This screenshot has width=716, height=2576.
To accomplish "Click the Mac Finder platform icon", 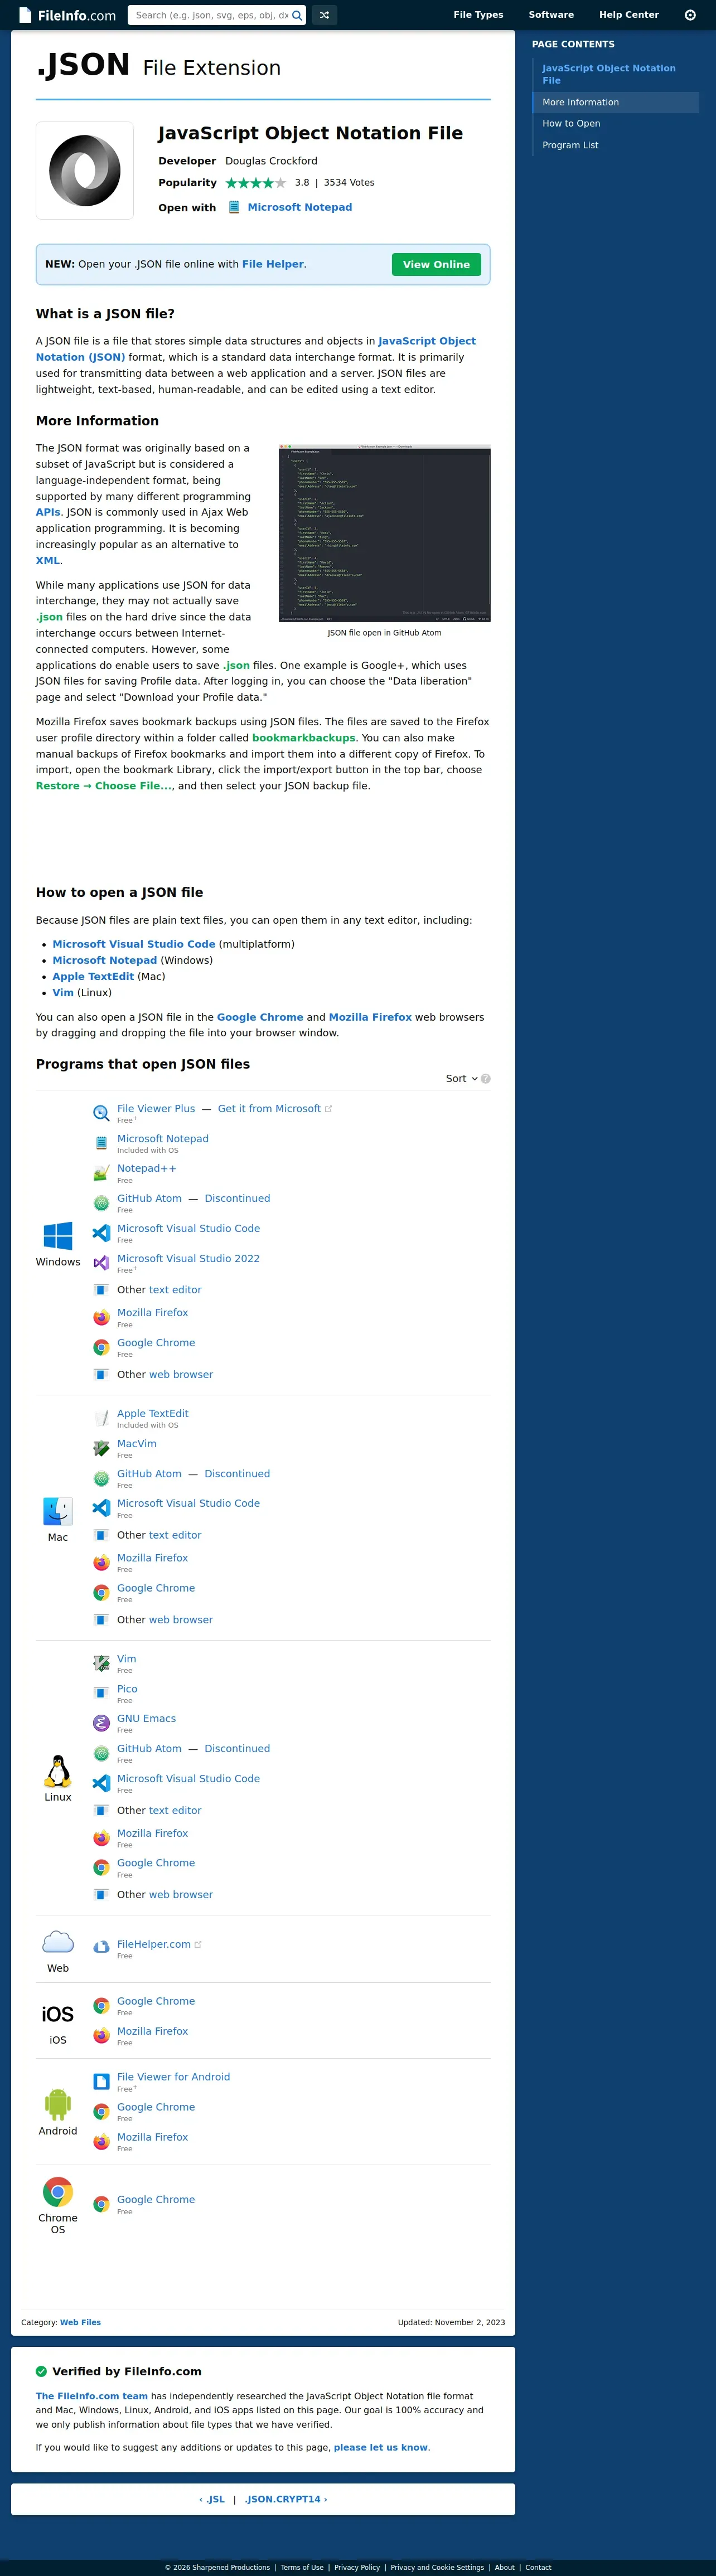I will coord(58,1511).
